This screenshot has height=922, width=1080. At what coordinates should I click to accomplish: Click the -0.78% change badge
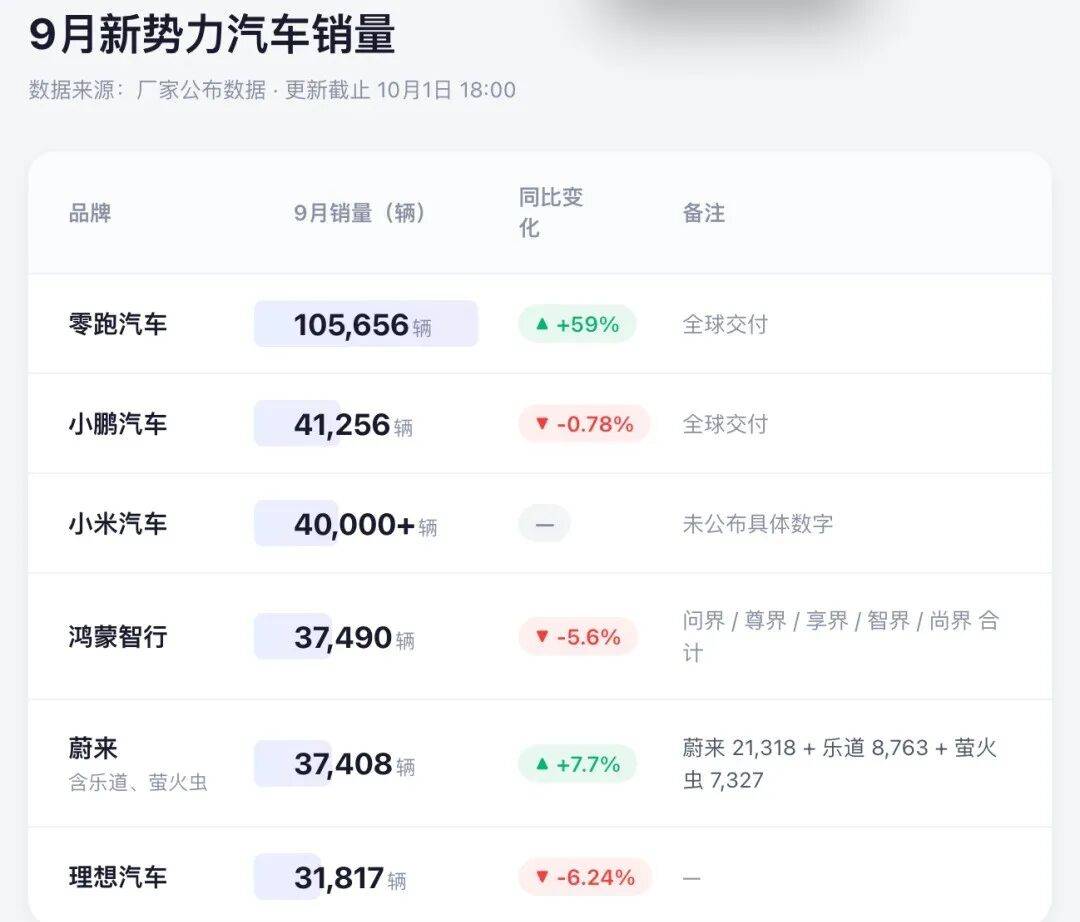click(584, 423)
